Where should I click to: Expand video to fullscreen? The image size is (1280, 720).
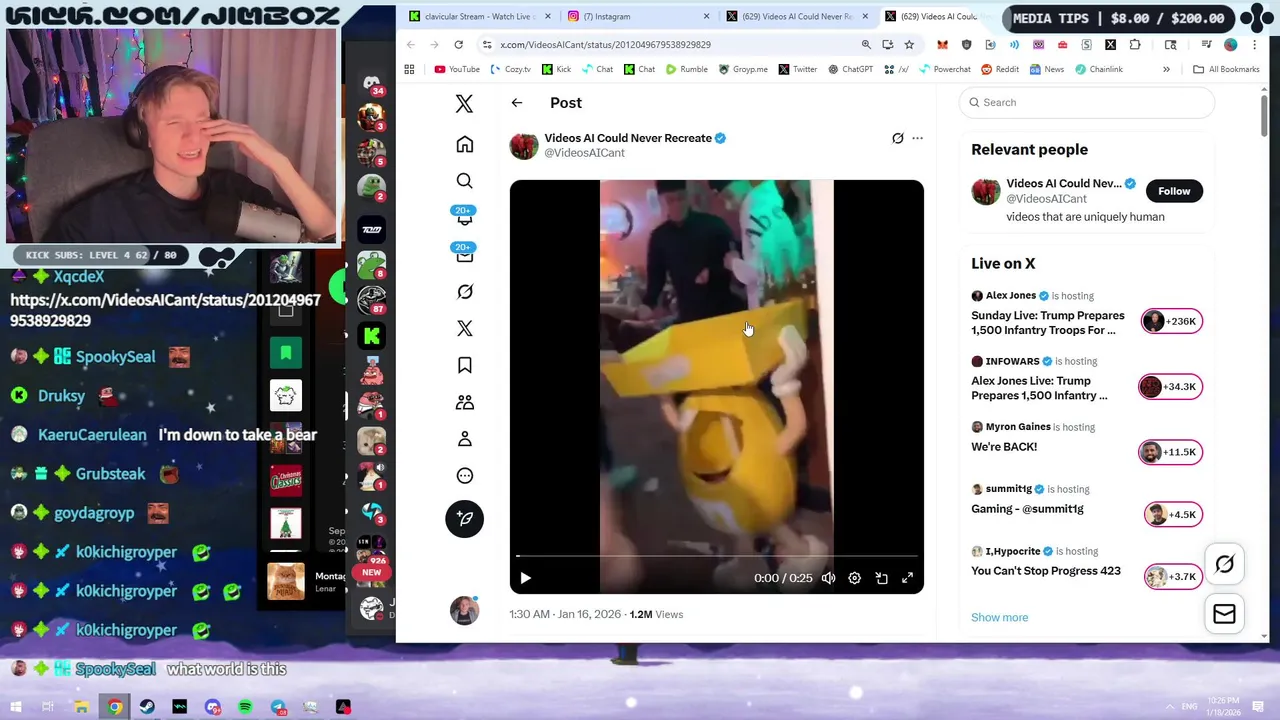(x=907, y=578)
